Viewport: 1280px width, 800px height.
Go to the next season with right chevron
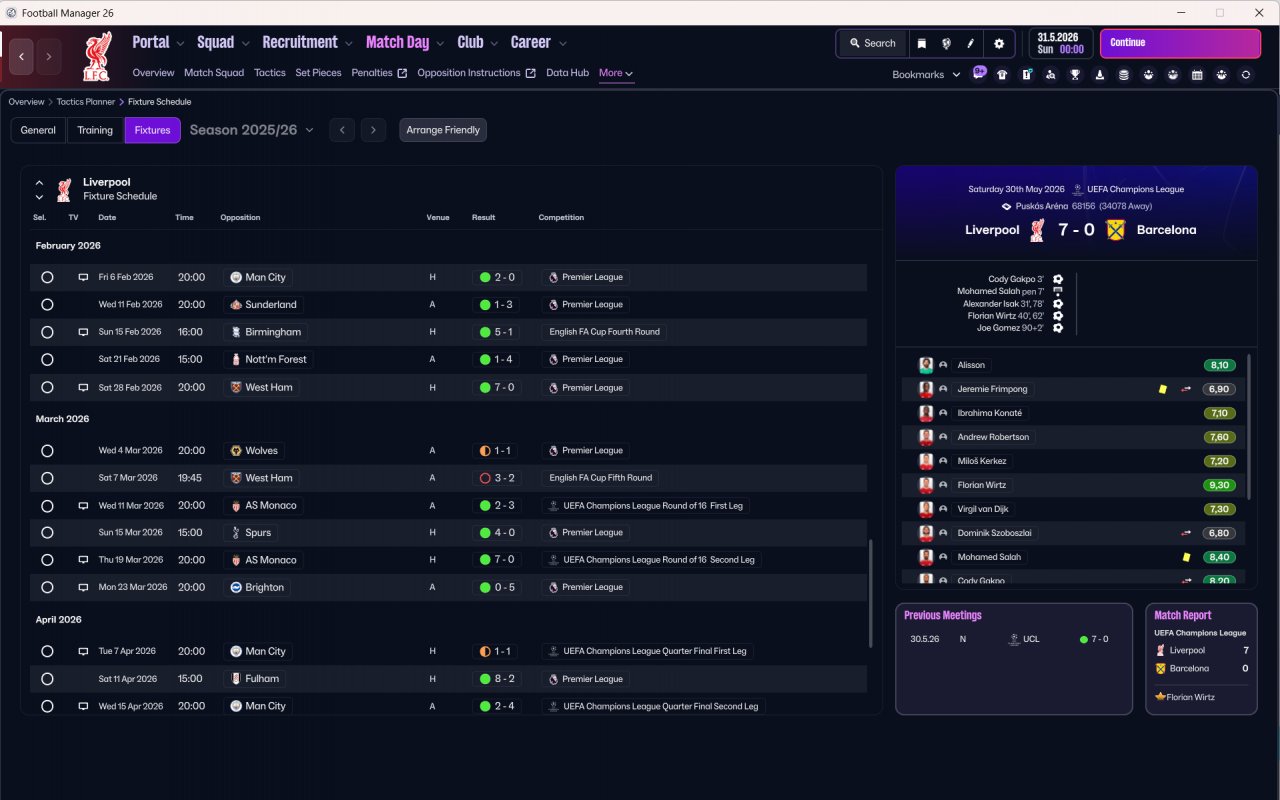coord(373,130)
